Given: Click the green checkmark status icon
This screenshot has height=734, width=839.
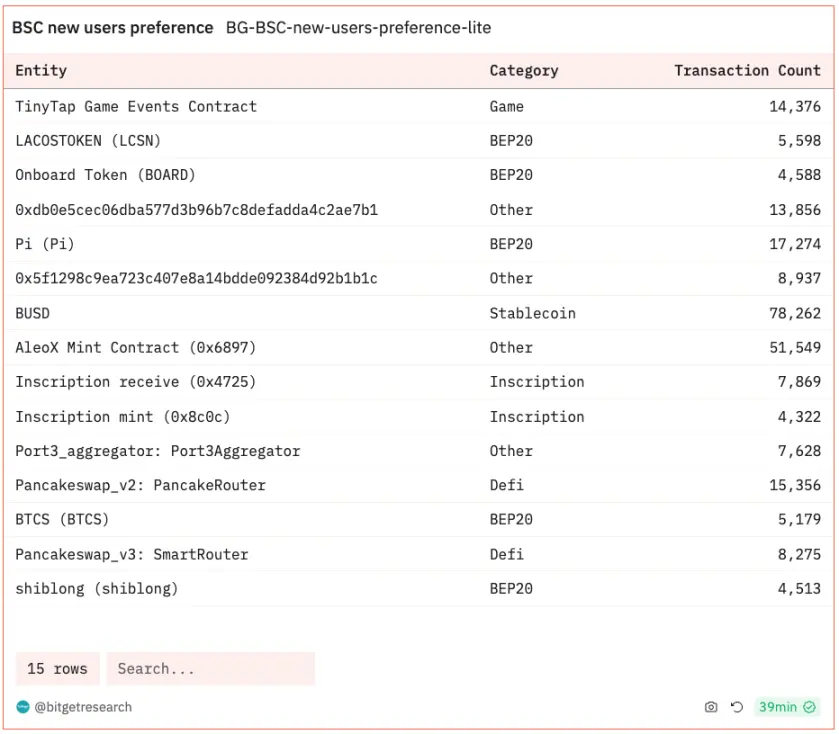Looking at the screenshot, I should tap(810, 707).
